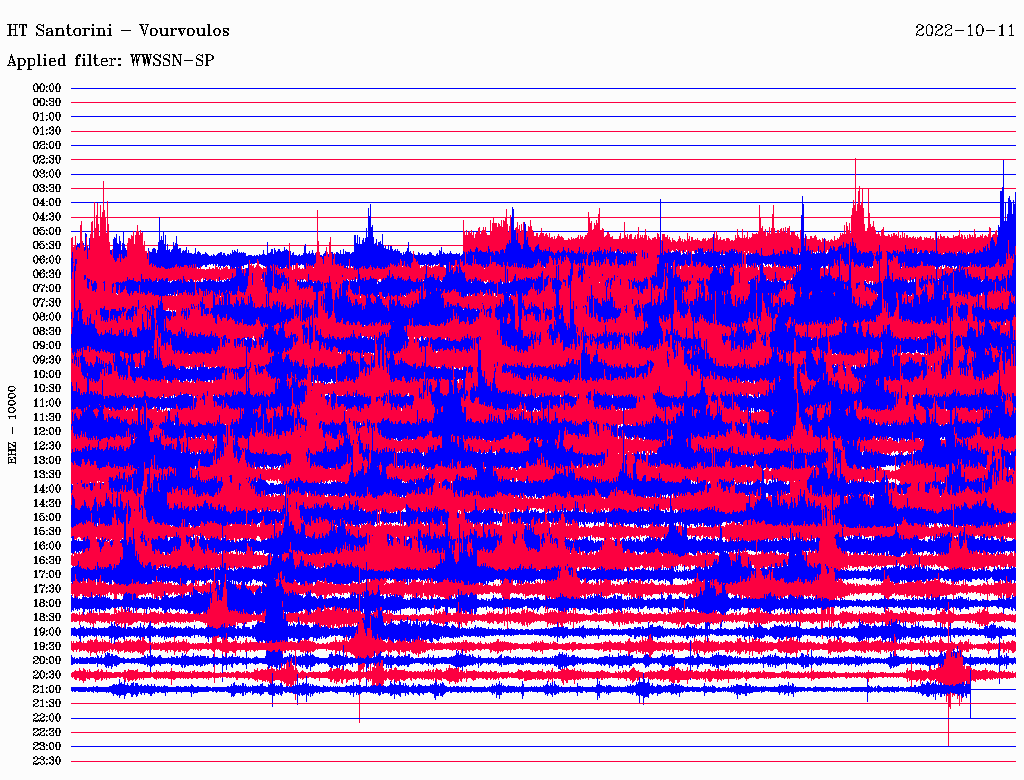This screenshot has width=1024, height=780.
Task: Select the 17:30 time label
Action: pos(47,589)
